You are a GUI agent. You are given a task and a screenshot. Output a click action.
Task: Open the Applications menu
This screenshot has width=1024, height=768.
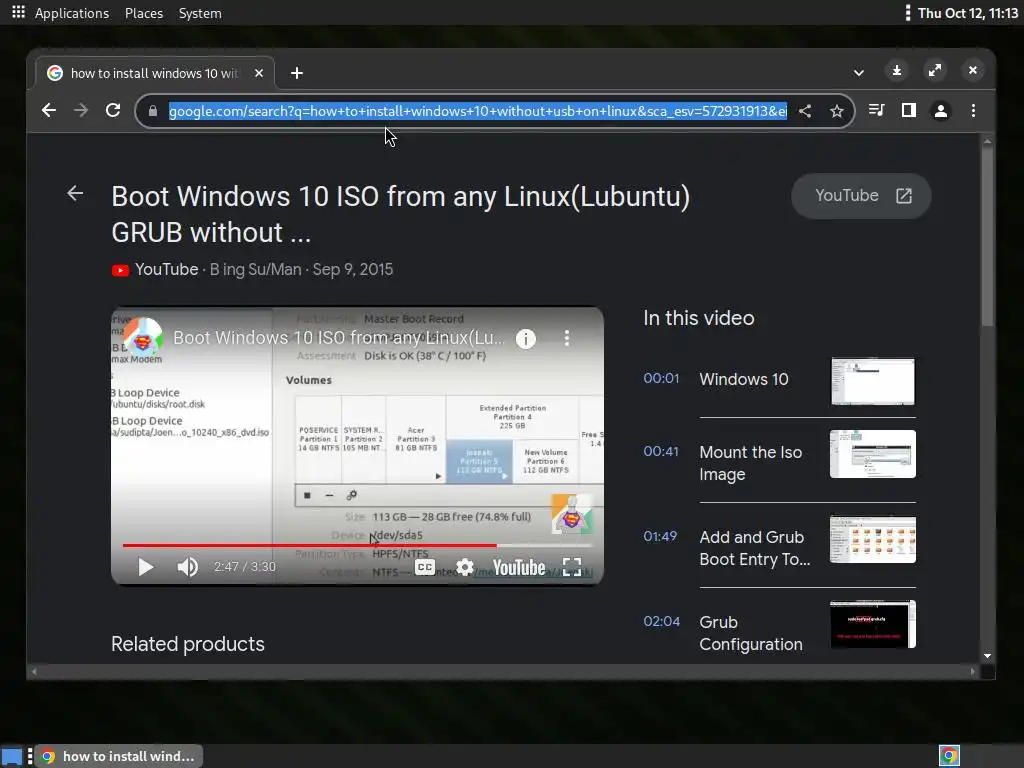tap(72, 13)
